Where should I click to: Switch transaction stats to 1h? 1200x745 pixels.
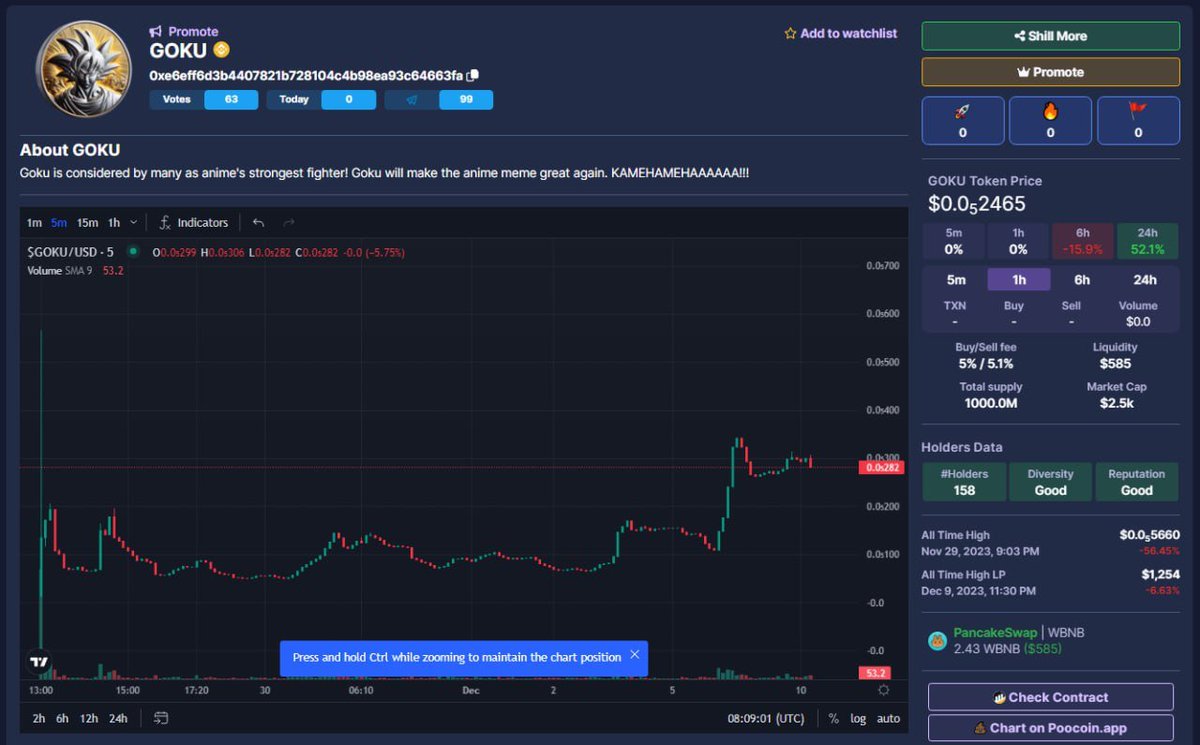1019,280
